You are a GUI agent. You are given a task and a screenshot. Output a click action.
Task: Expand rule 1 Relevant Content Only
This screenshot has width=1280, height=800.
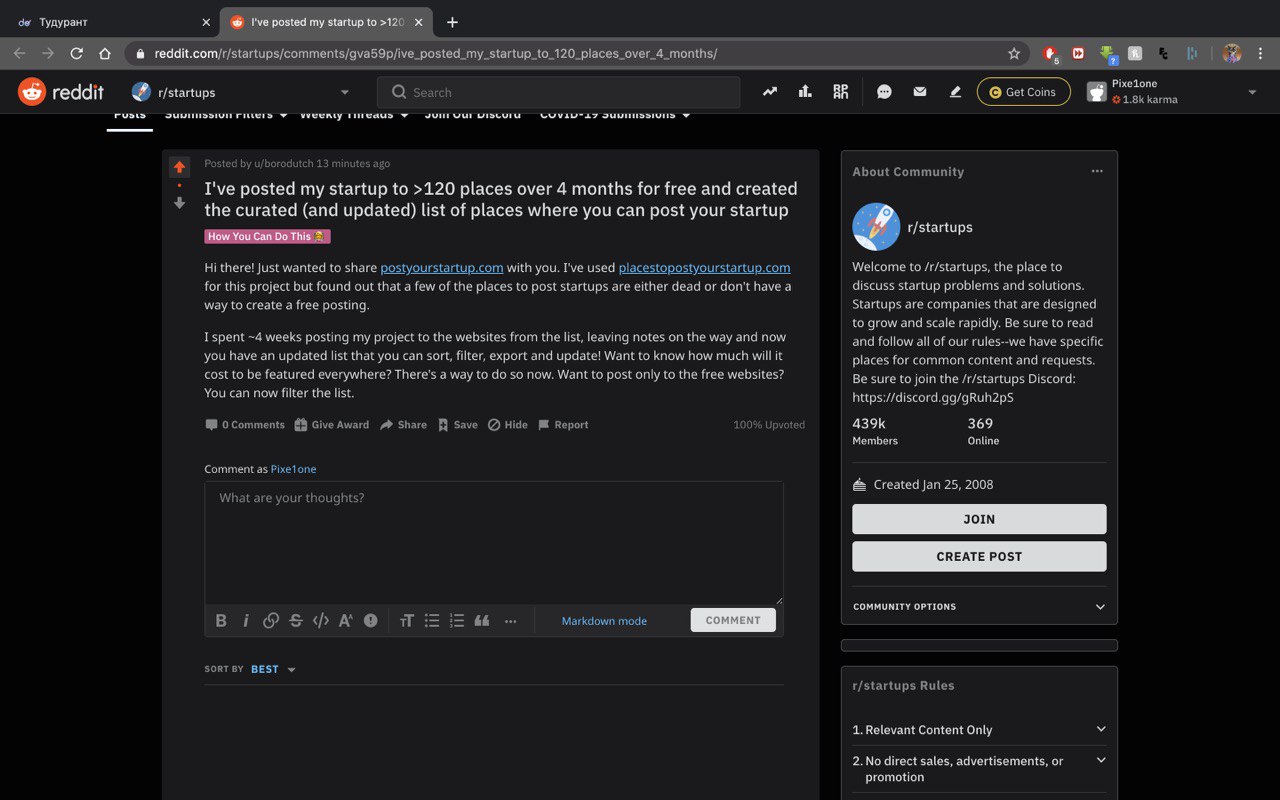(979, 730)
